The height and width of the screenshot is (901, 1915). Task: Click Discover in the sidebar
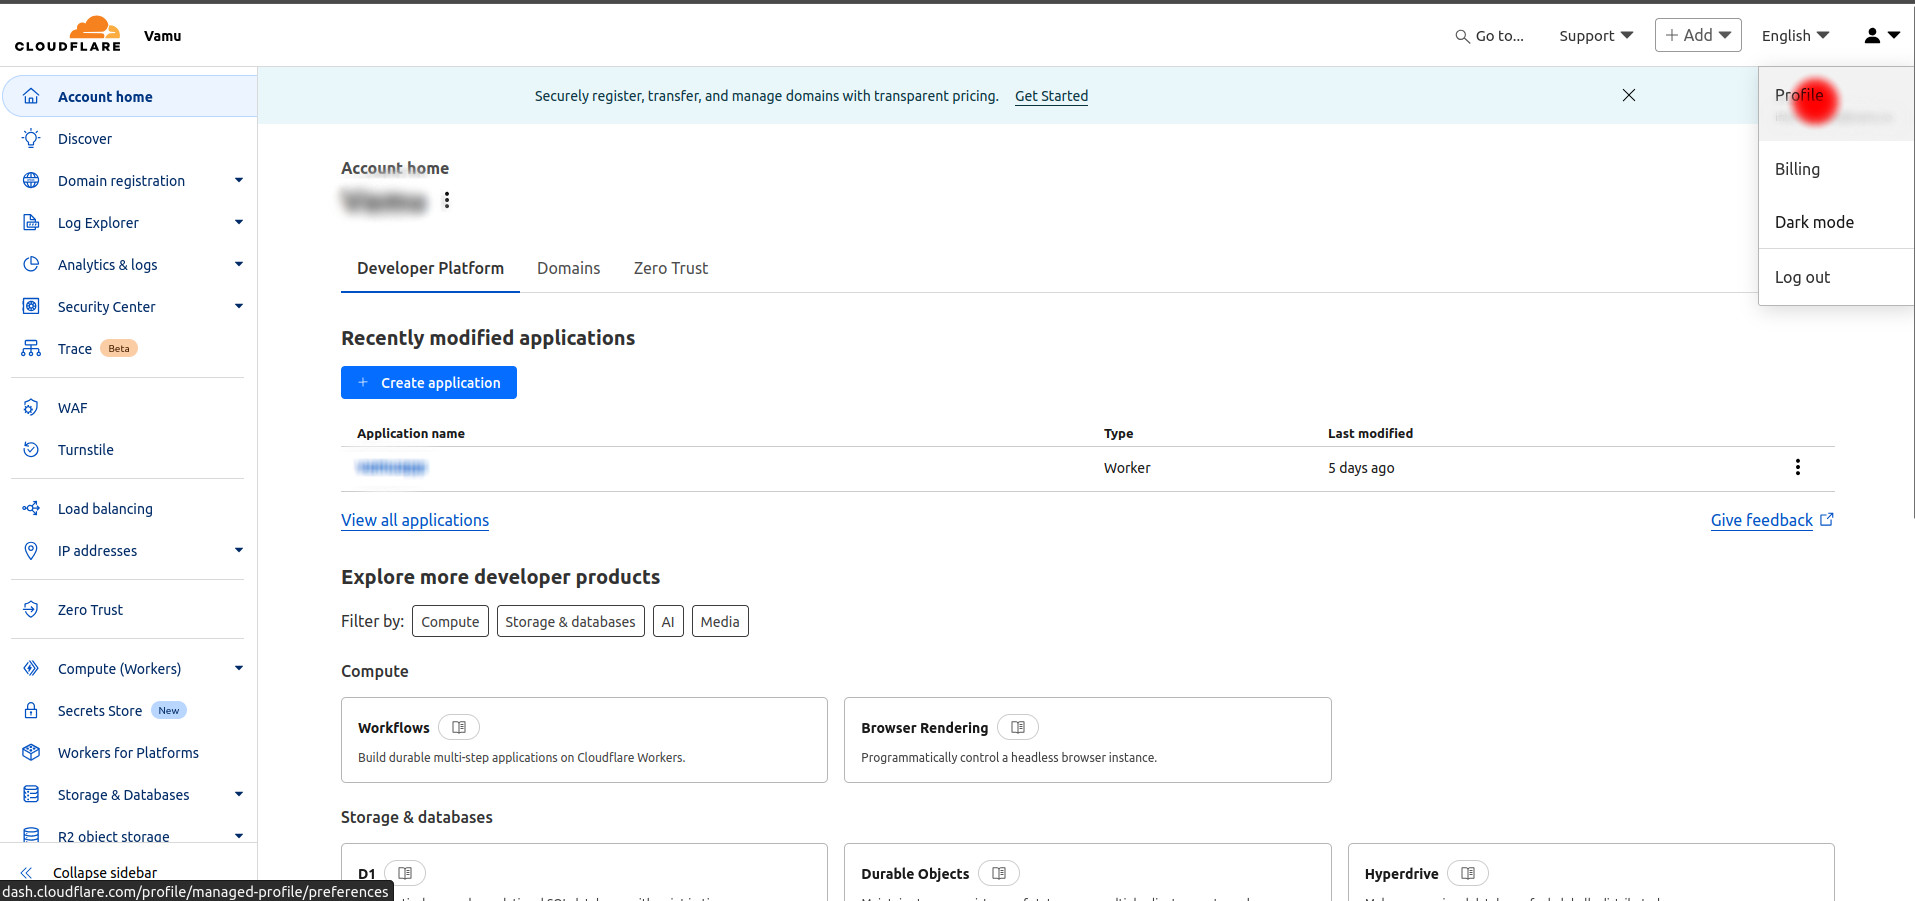click(x=85, y=139)
